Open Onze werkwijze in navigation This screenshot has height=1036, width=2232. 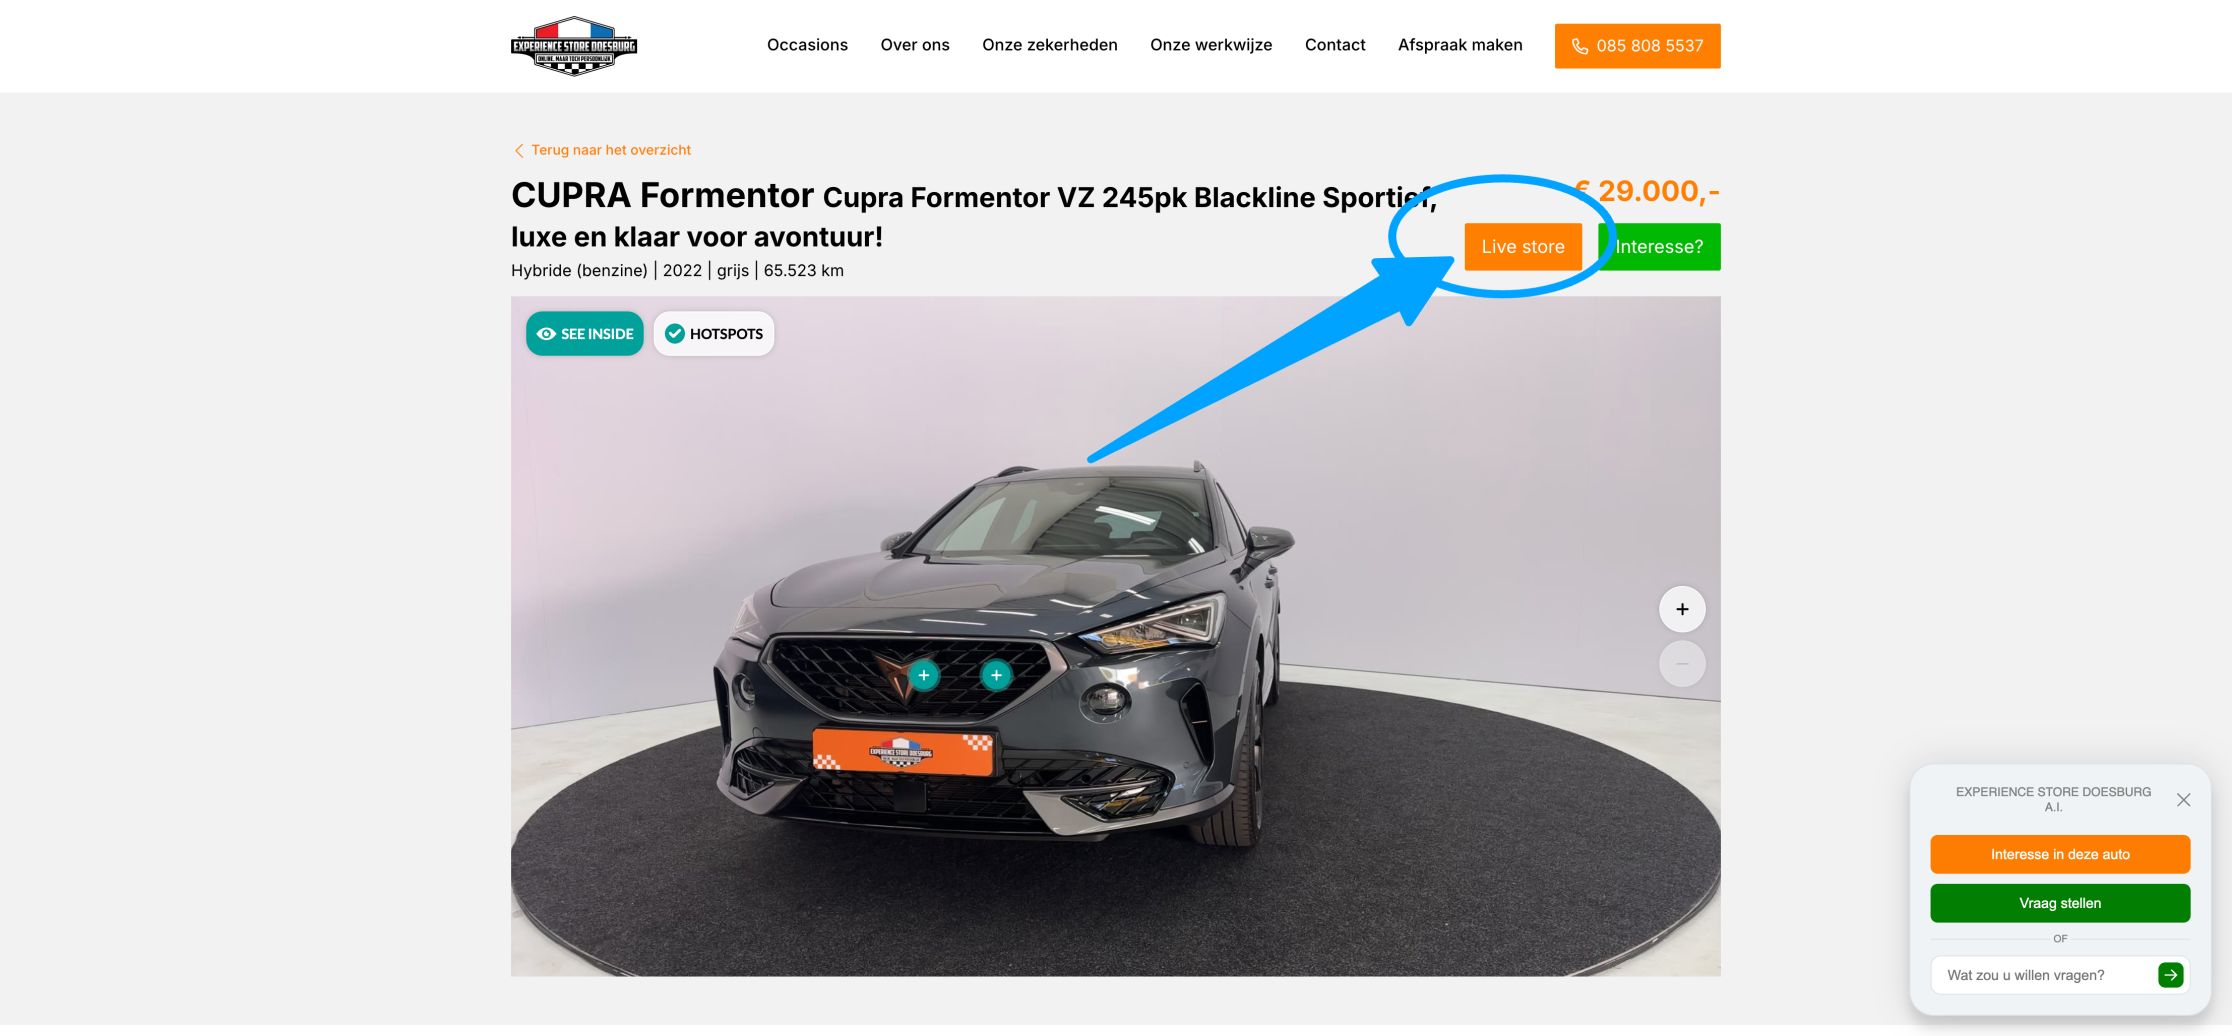(x=1211, y=45)
